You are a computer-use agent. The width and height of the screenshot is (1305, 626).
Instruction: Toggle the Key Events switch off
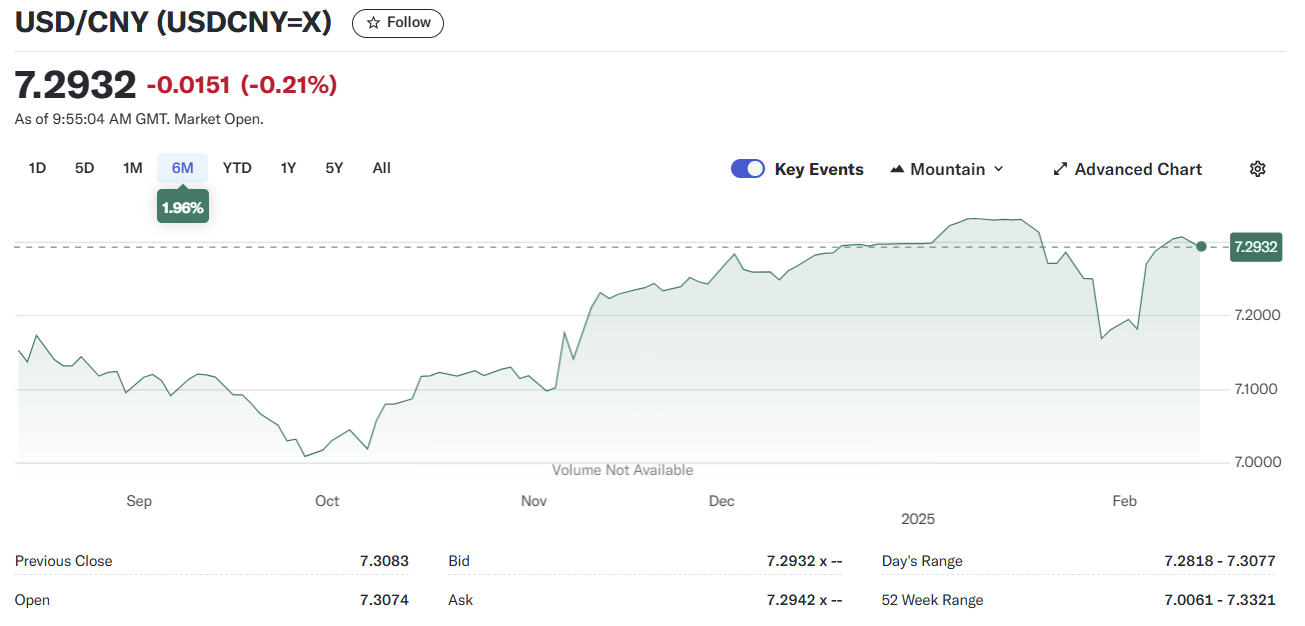pos(748,169)
